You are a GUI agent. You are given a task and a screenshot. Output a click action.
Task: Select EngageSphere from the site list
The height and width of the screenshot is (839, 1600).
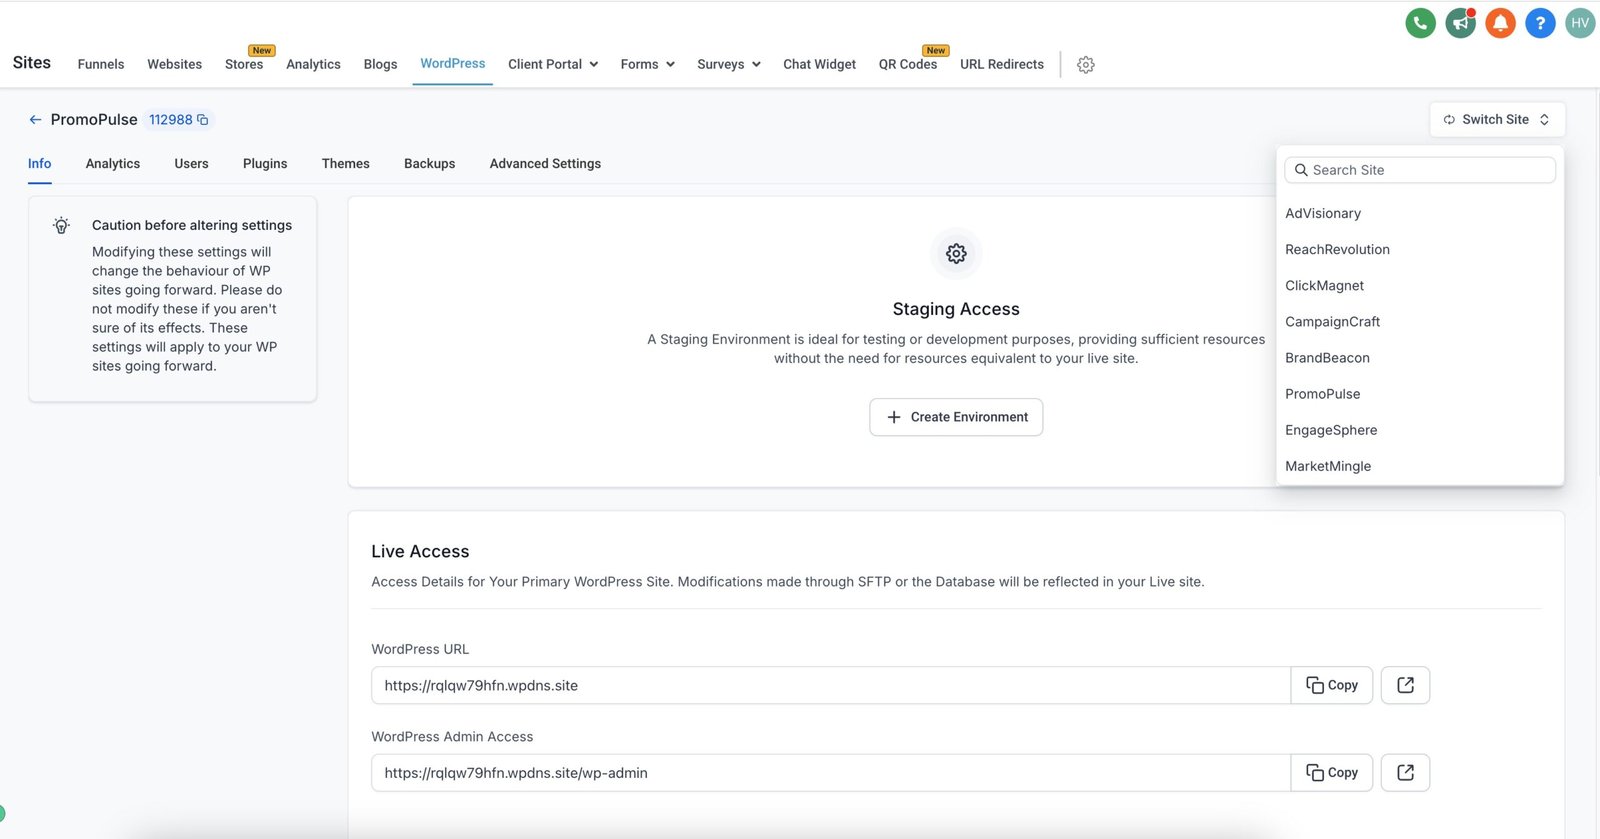pos(1331,430)
